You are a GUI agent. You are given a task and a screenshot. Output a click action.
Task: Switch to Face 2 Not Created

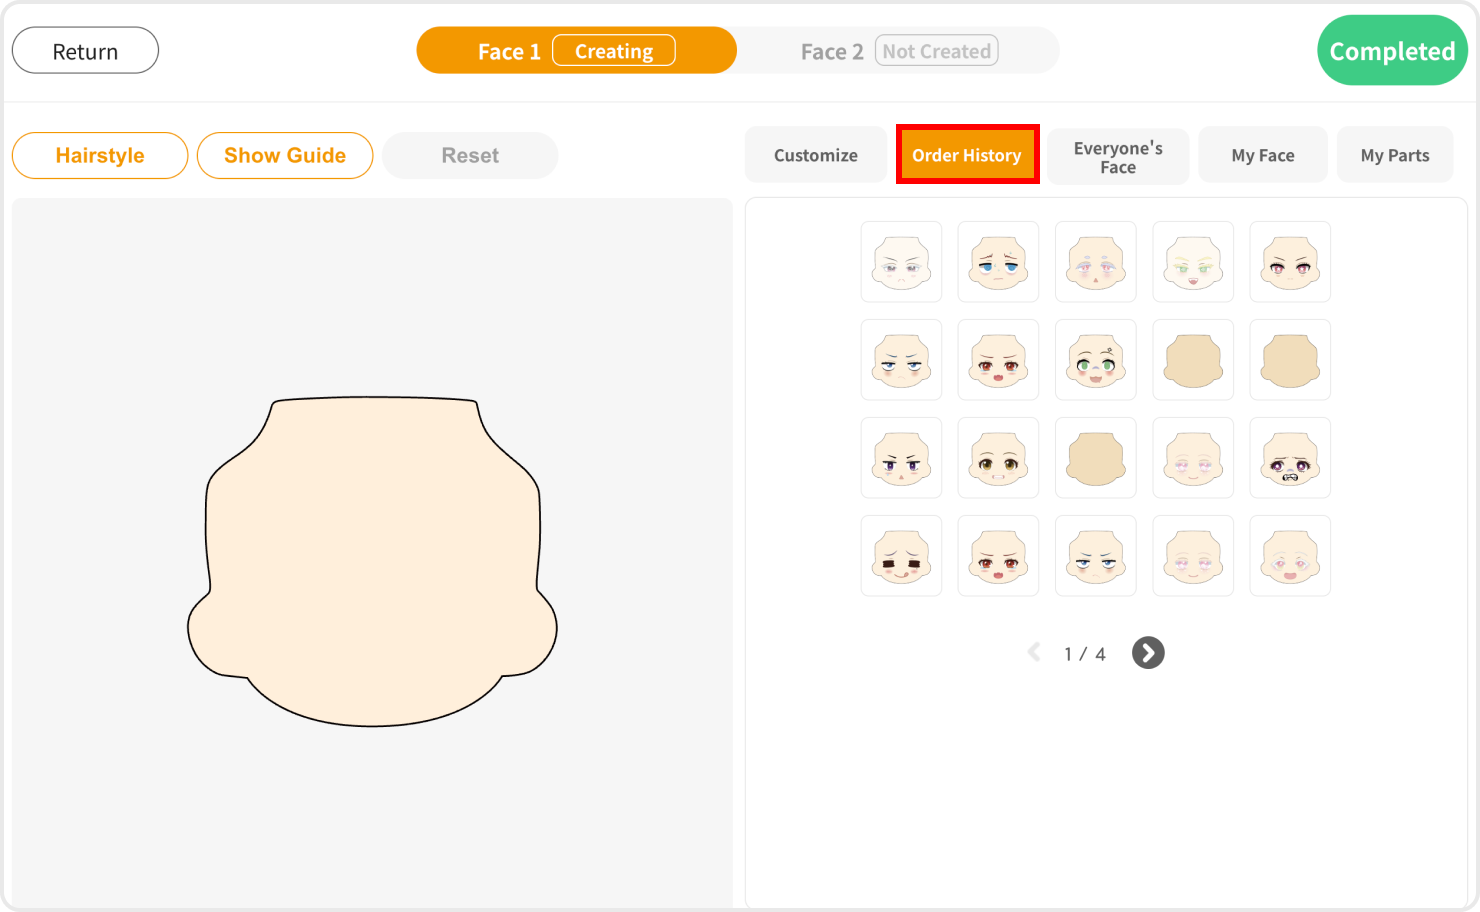(897, 51)
